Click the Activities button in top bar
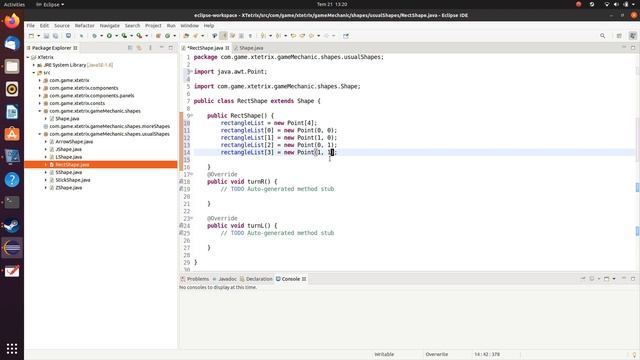Viewport: 640px width, 360px height. click(x=14, y=4)
